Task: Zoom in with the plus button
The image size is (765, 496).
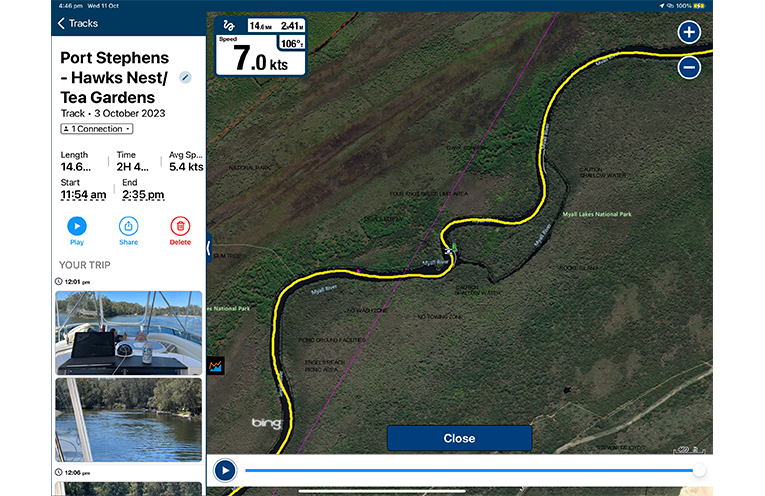Action: pyautogui.click(x=689, y=32)
